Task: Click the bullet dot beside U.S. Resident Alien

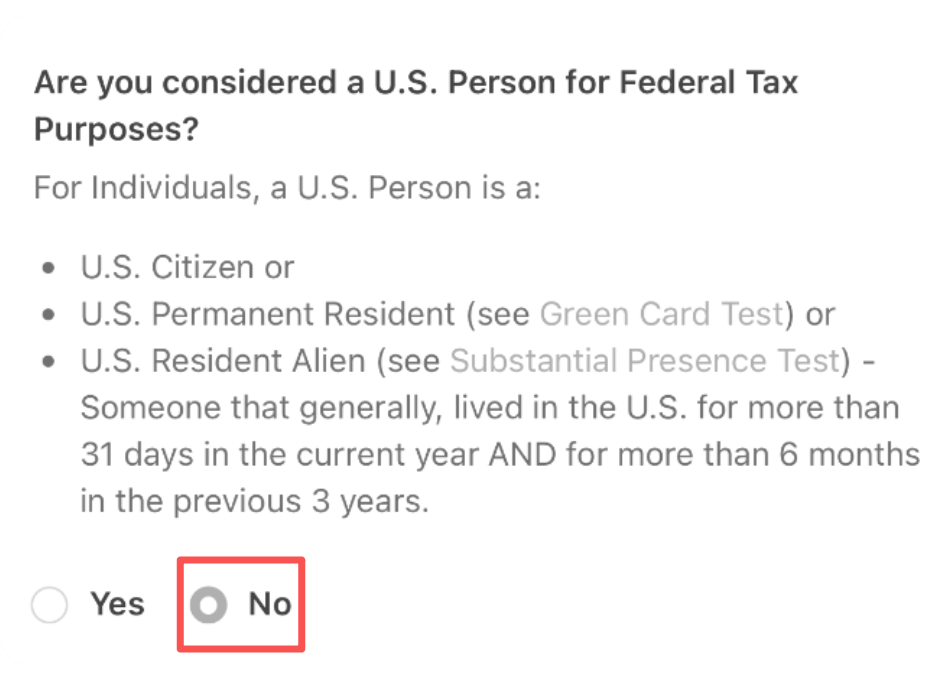Action: [49, 361]
